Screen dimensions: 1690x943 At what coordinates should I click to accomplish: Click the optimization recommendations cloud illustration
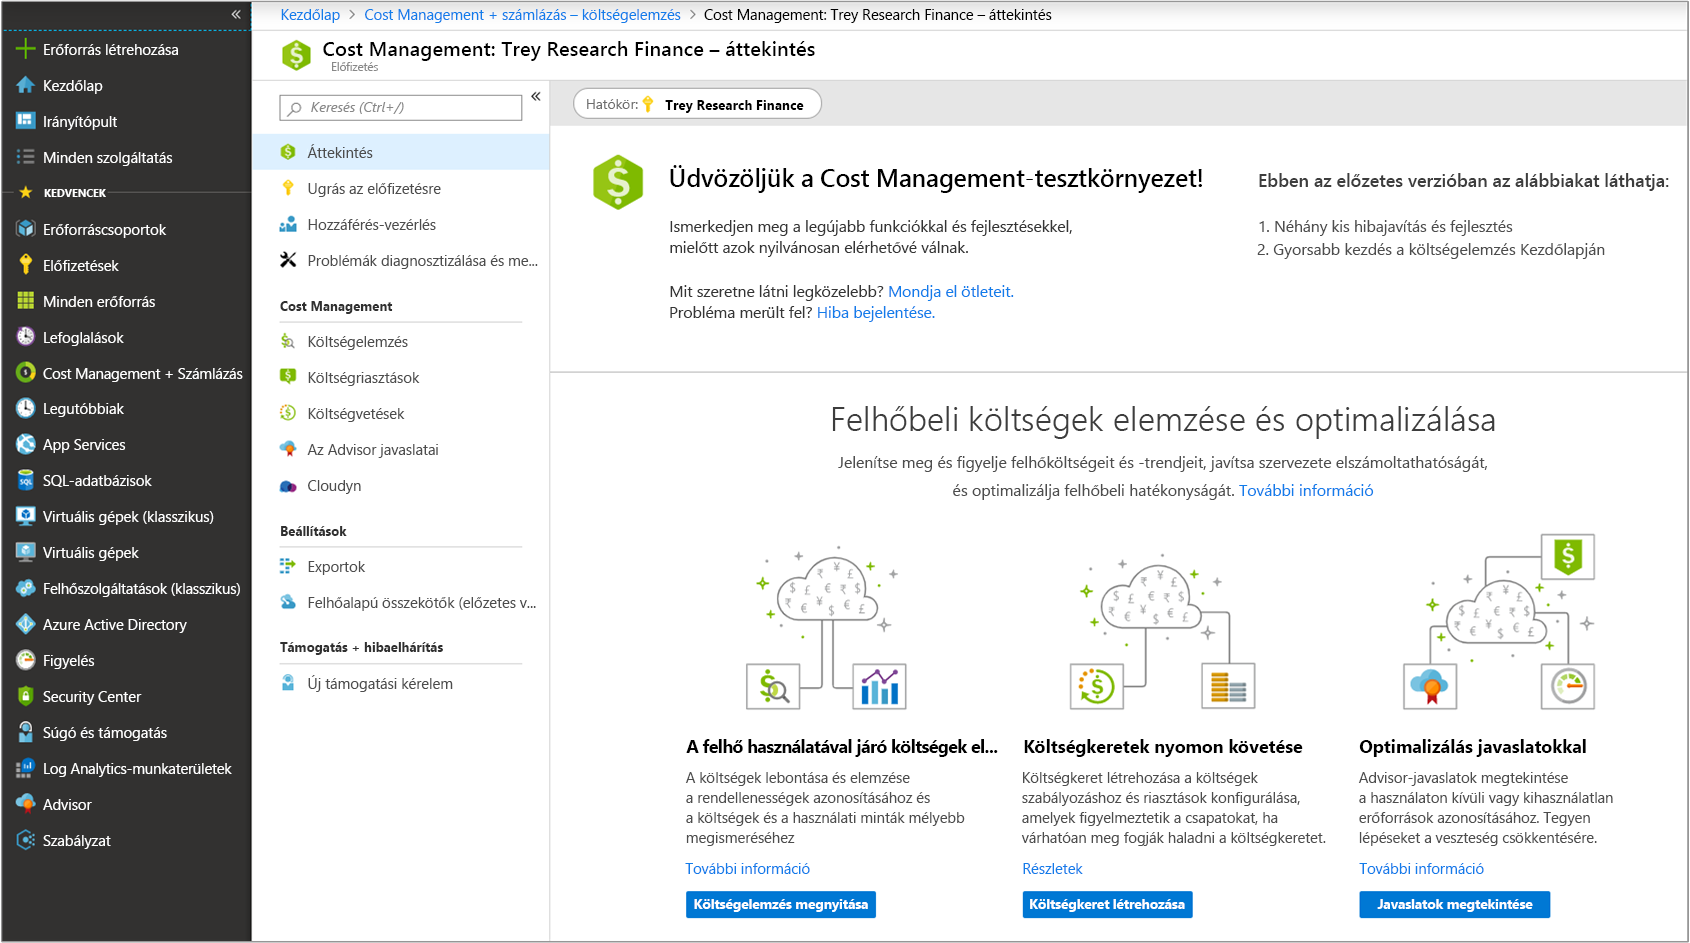1499,622
